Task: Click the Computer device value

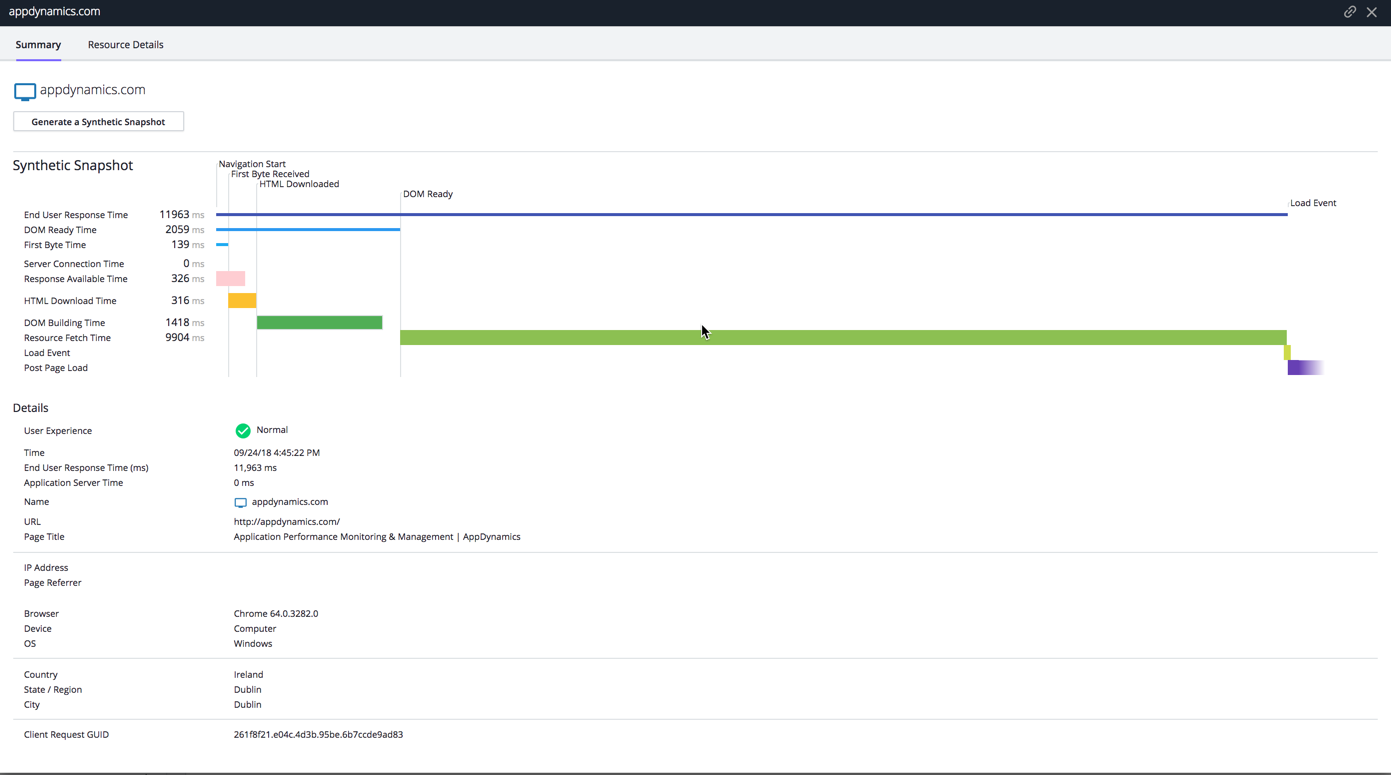Action: coord(255,629)
